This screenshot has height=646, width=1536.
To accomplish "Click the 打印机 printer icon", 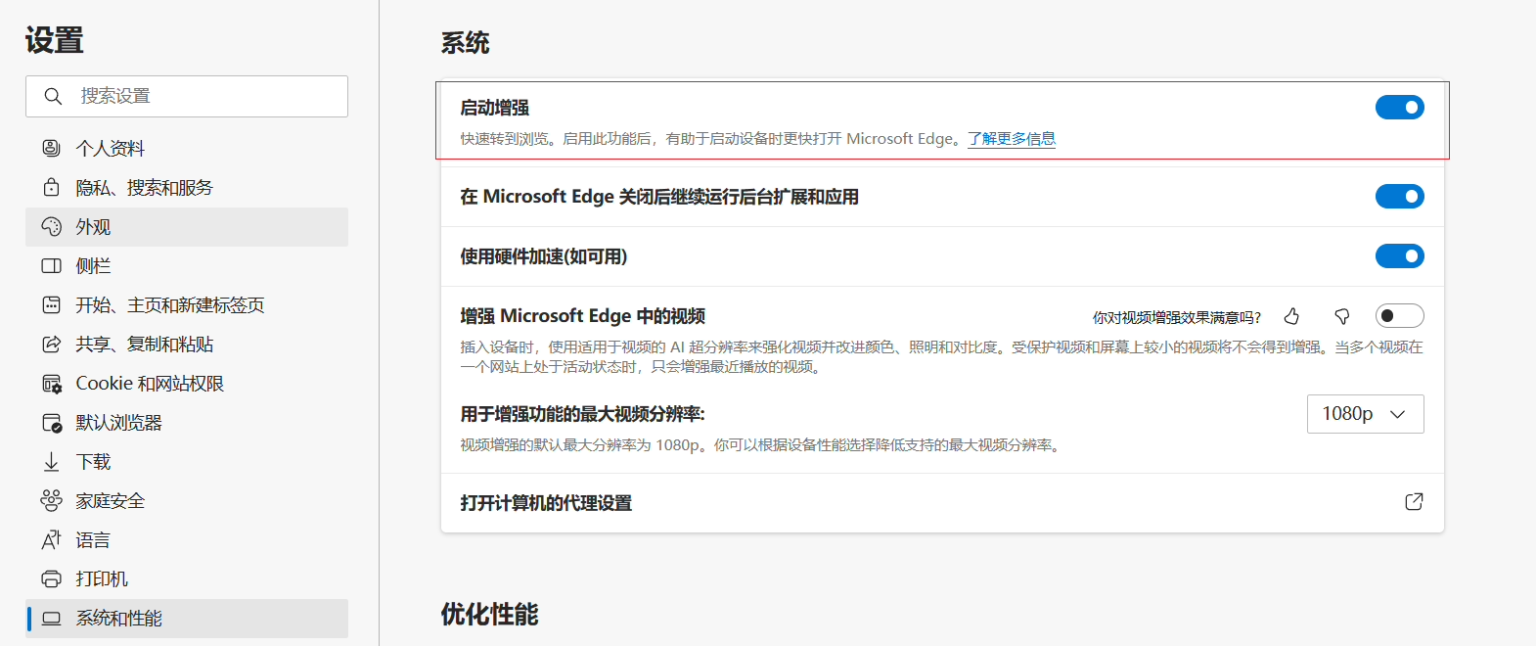I will click(x=49, y=578).
